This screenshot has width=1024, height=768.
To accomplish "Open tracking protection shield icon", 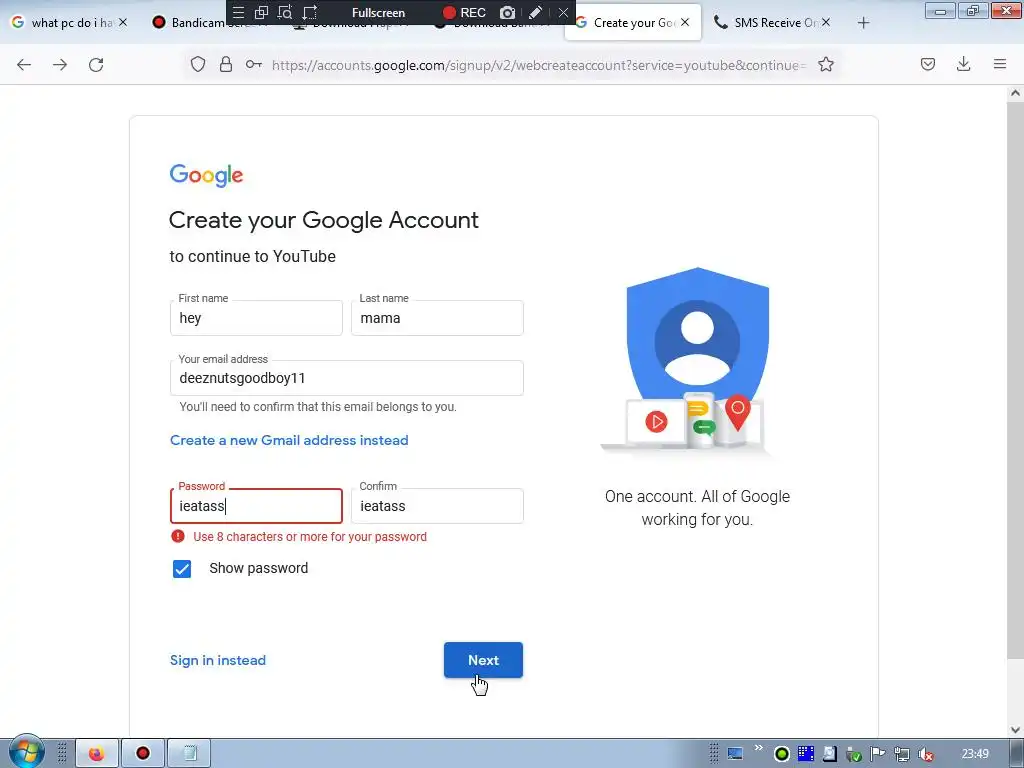I will [x=198, y=64].
